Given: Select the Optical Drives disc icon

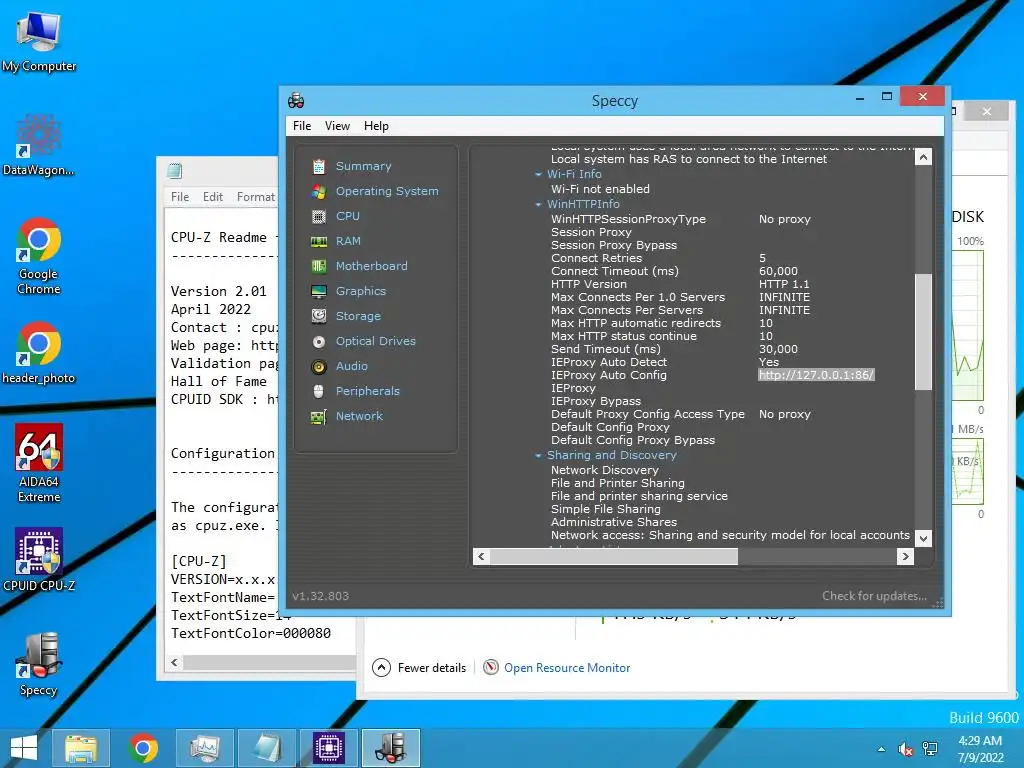Looking at the screenshot, I should pyautogui.click(x=319, y=342).
